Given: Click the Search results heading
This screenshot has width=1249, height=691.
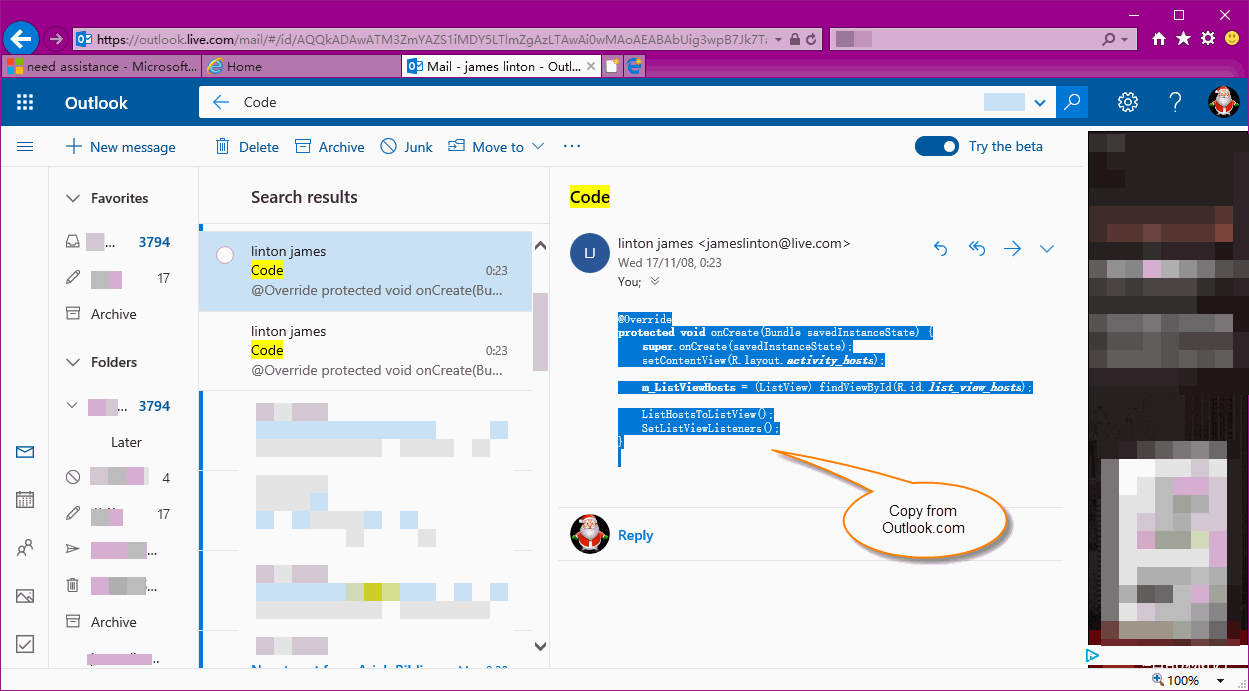Looking at the screenshot, I should click(304, 197).
